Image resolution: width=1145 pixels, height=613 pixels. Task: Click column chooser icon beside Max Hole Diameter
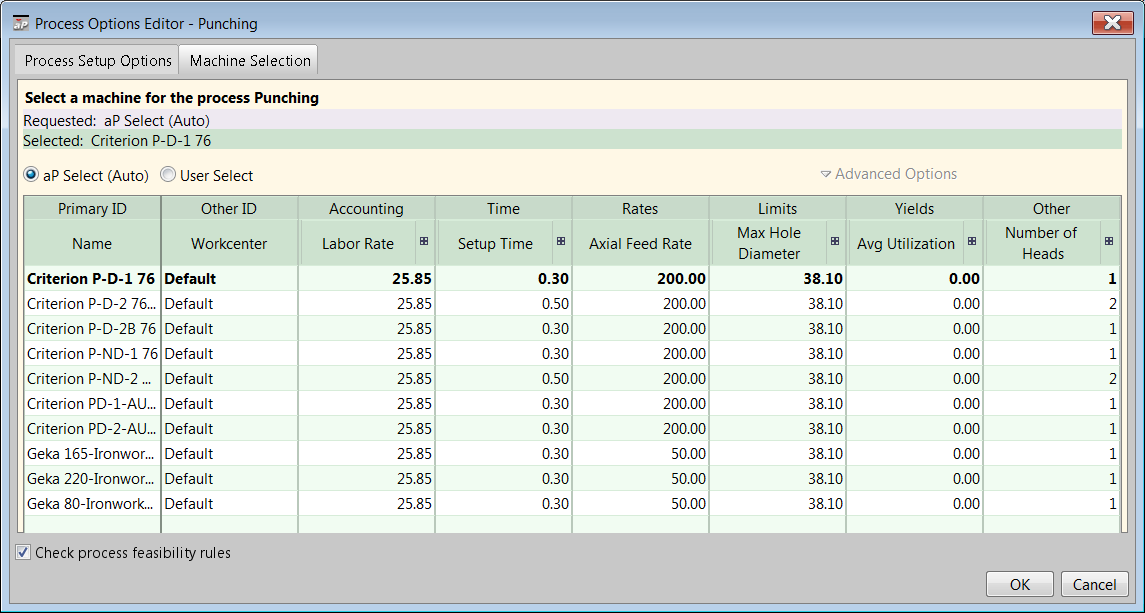tap(835, 242)
